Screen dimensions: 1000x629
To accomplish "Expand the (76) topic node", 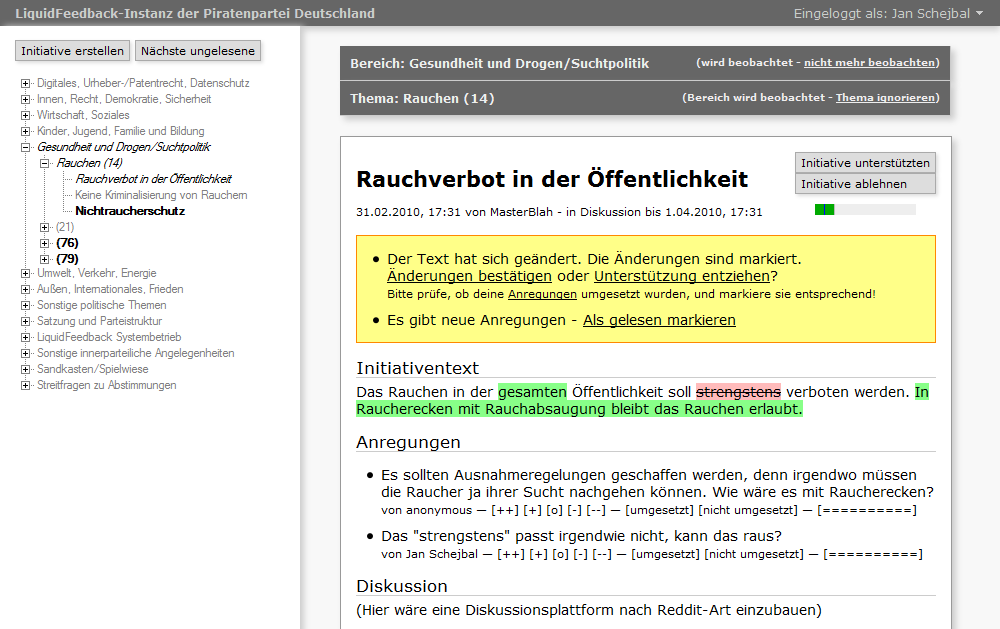I will tap(45, 243).
